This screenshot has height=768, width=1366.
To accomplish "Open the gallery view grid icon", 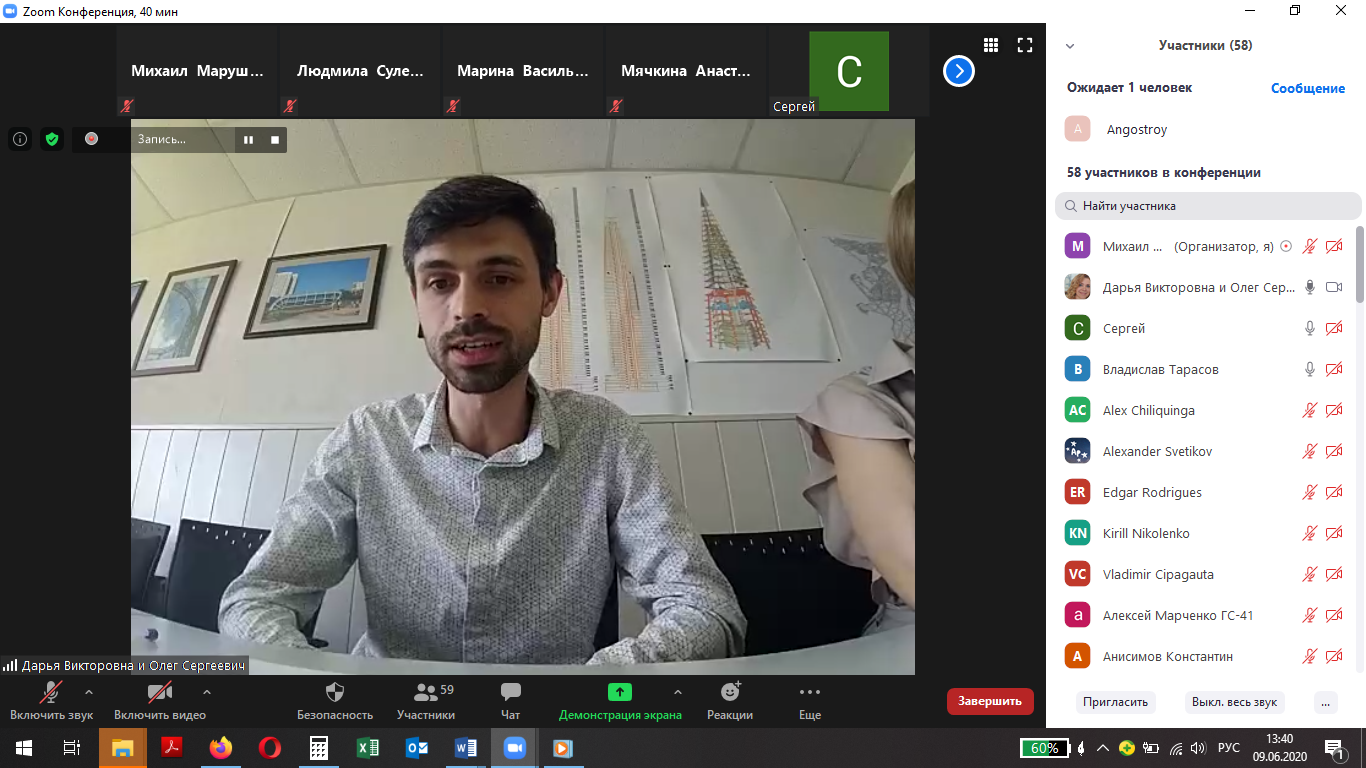I will (x=991, y=45).
